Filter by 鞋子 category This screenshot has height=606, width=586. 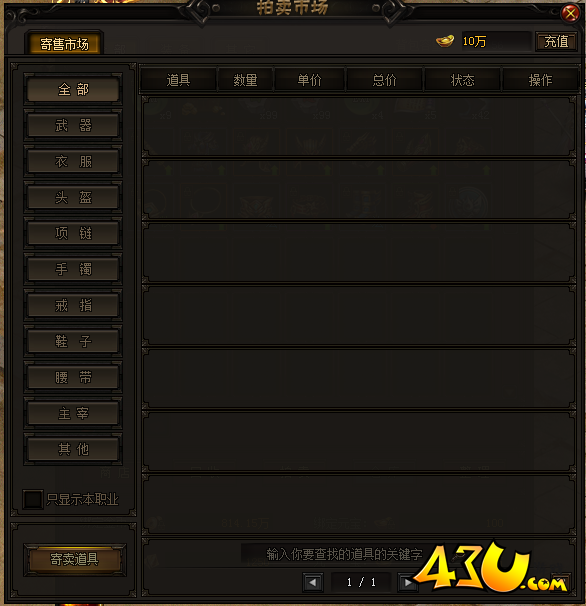(73, 341)
